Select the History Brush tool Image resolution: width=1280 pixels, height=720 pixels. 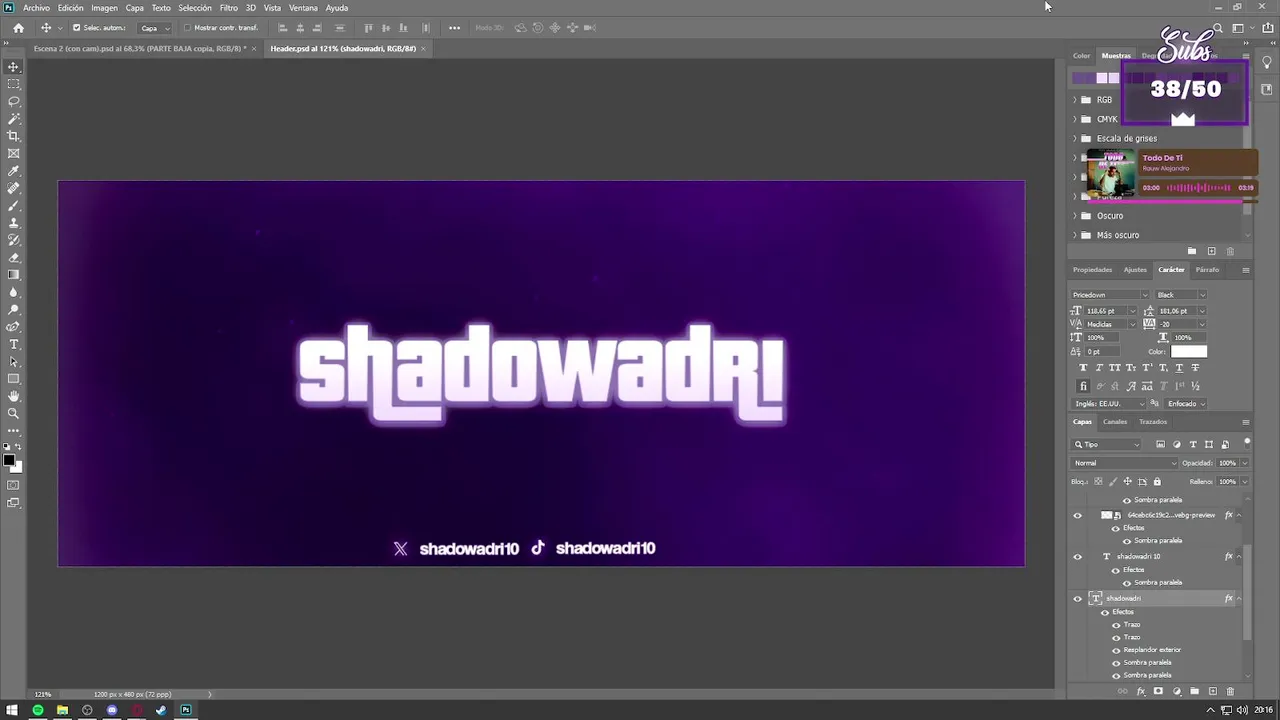click(x=13, y=240)
